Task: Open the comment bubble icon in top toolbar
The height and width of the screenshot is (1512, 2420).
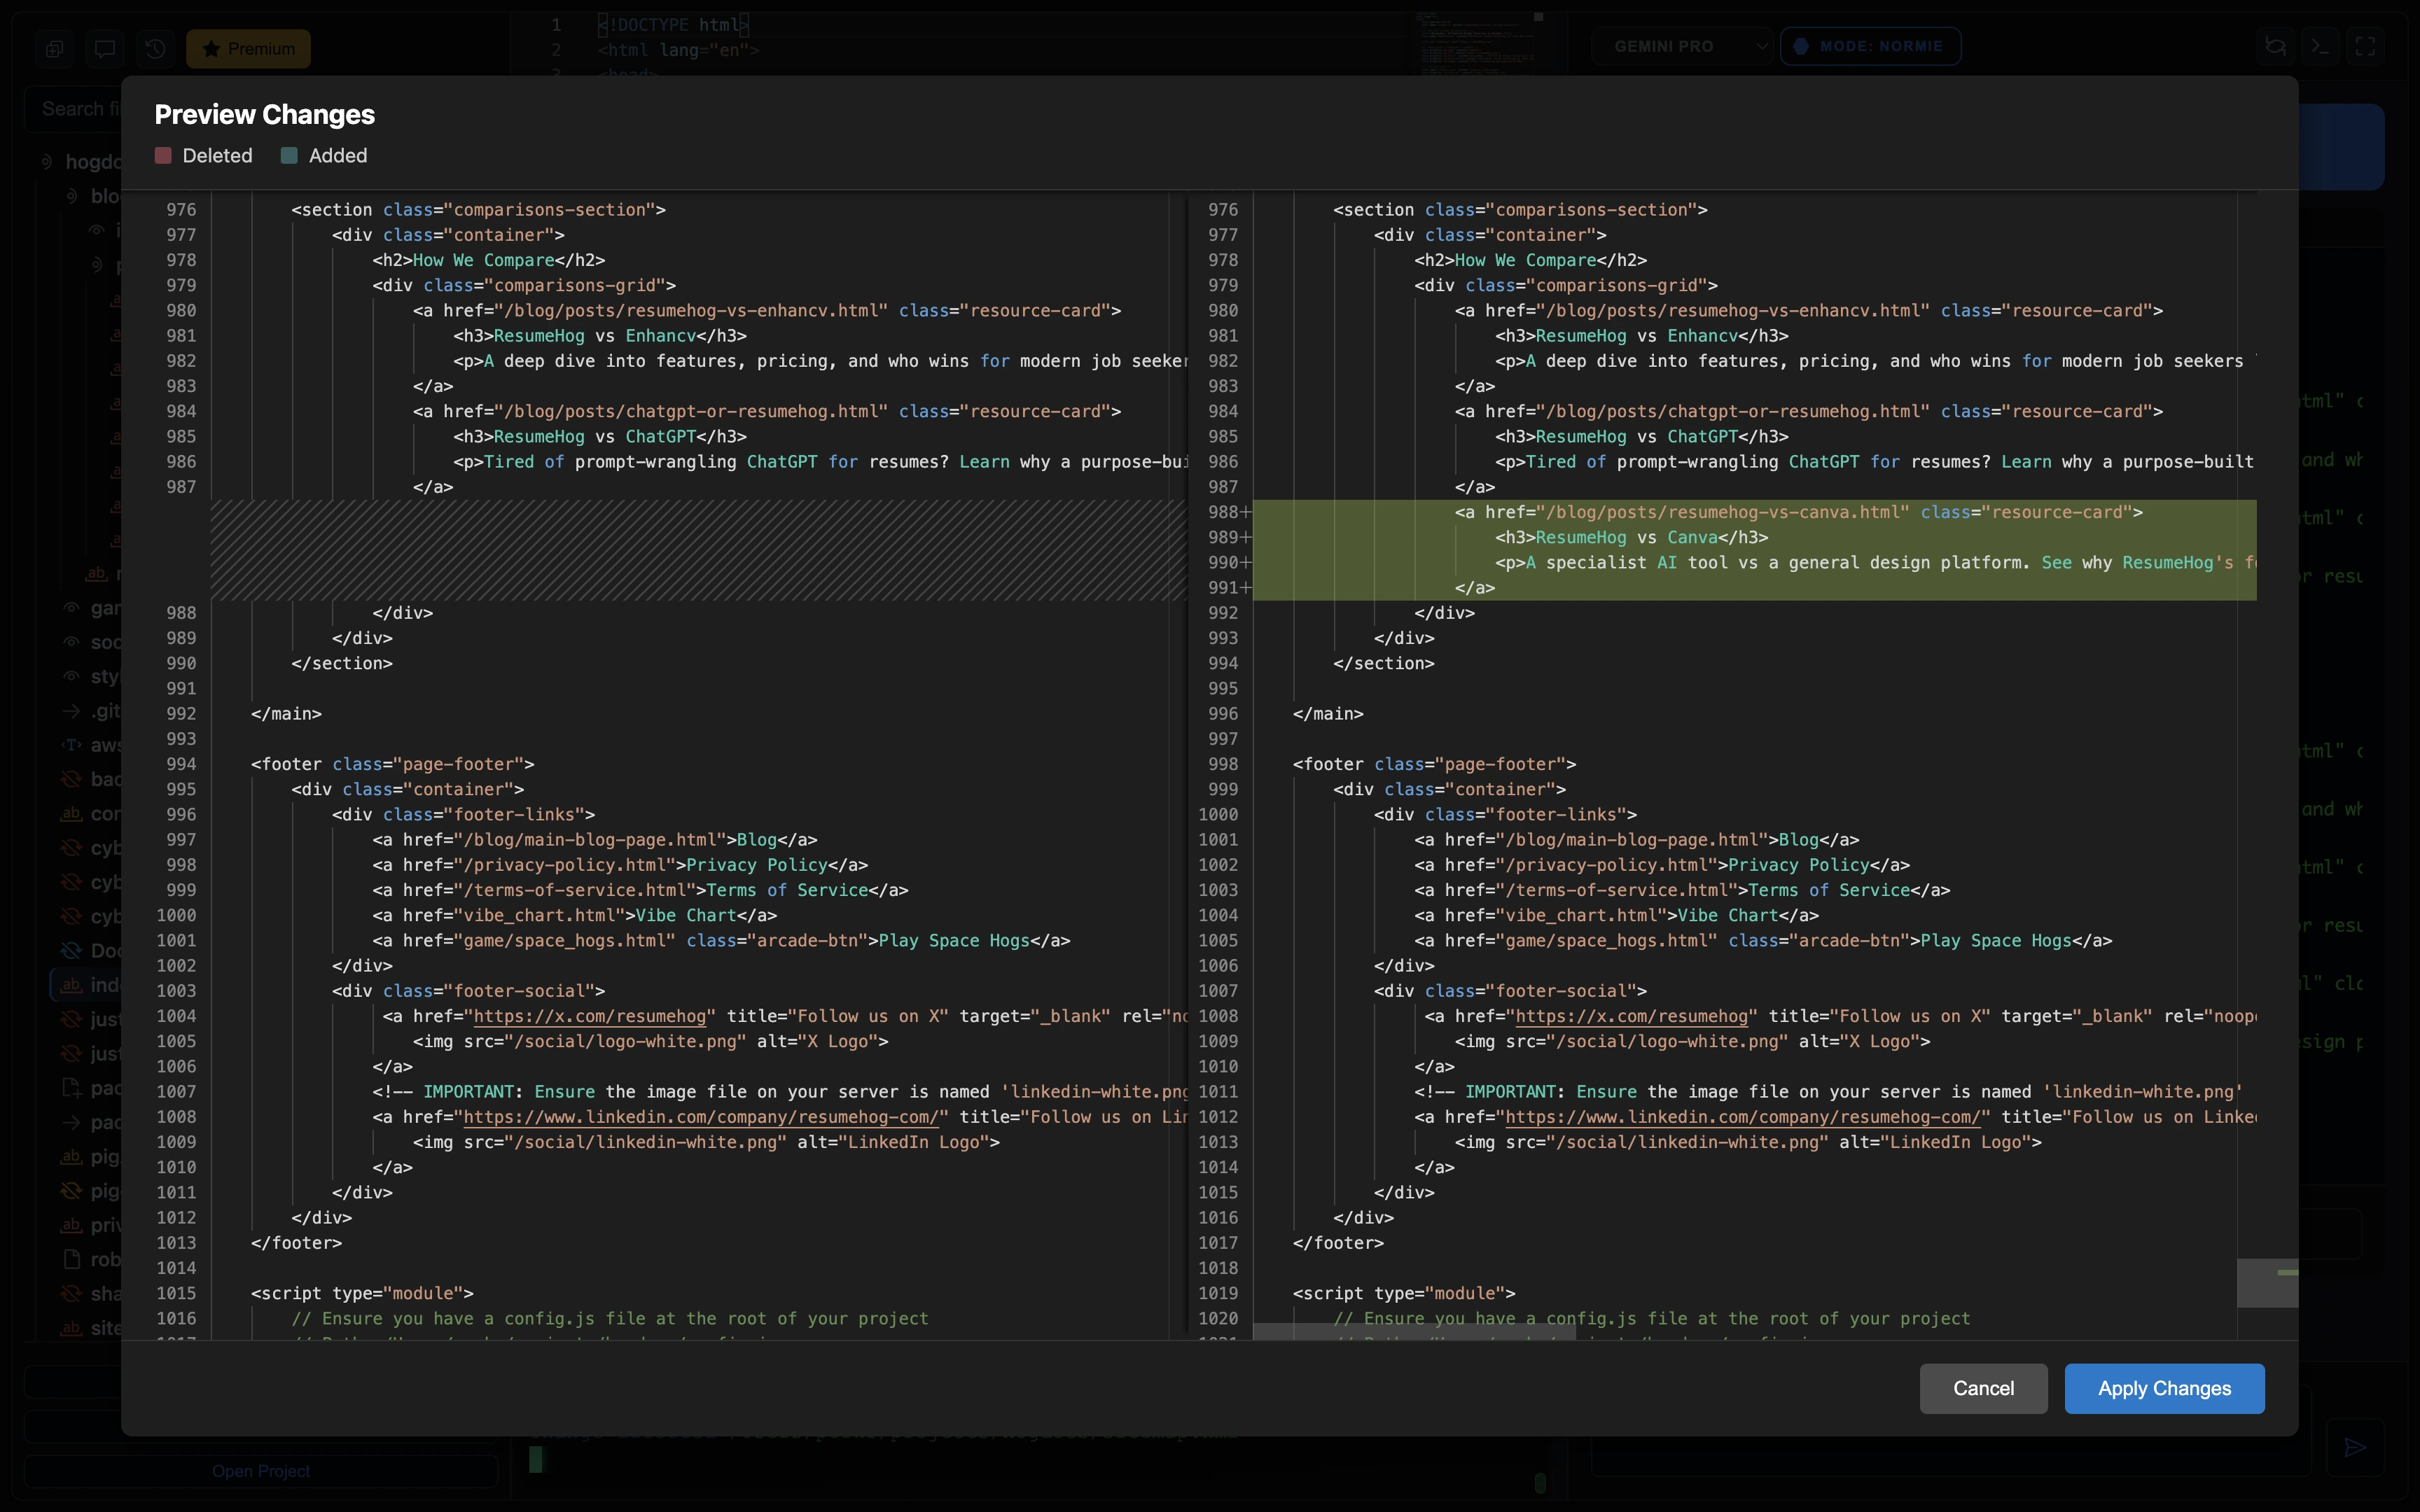Action: pyautogui.click(x=106, y=48)
